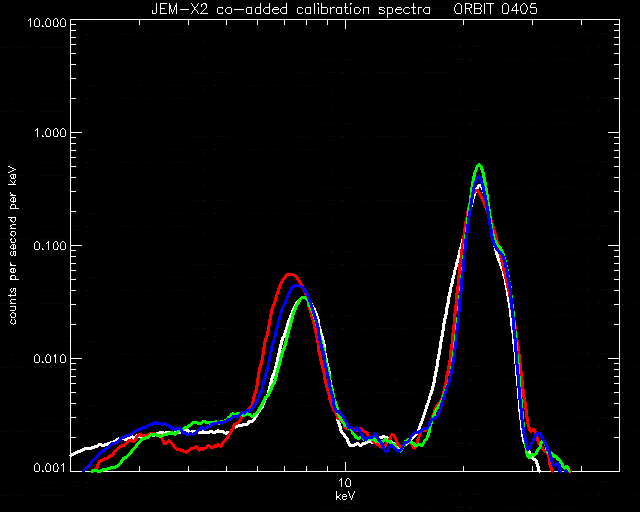Click the blue small bump after right peak

click(x=539, y=434)
